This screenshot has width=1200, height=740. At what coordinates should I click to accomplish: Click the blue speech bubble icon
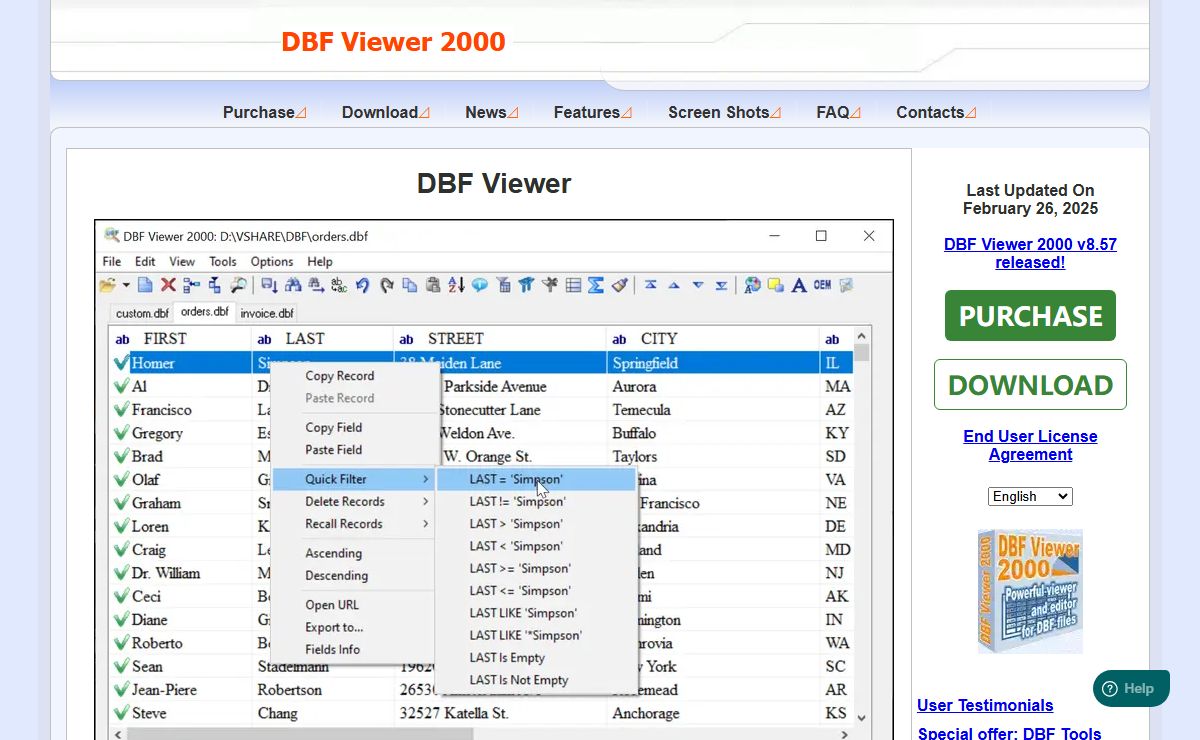click(x=480, y=285)
